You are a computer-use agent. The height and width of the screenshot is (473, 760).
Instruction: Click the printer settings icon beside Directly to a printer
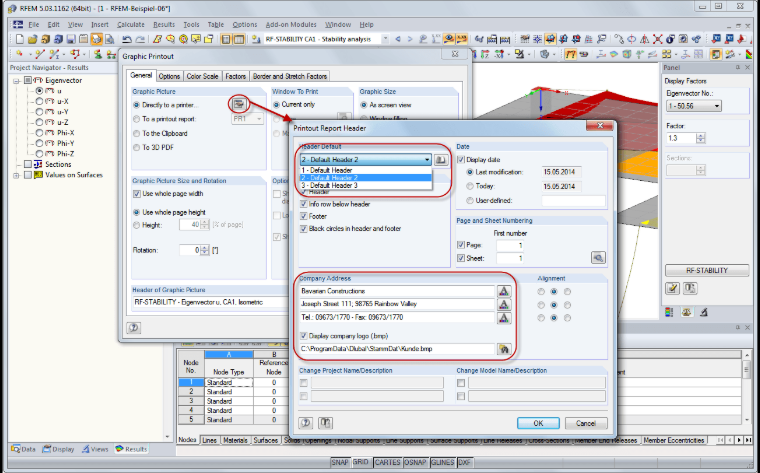(238, 104)
